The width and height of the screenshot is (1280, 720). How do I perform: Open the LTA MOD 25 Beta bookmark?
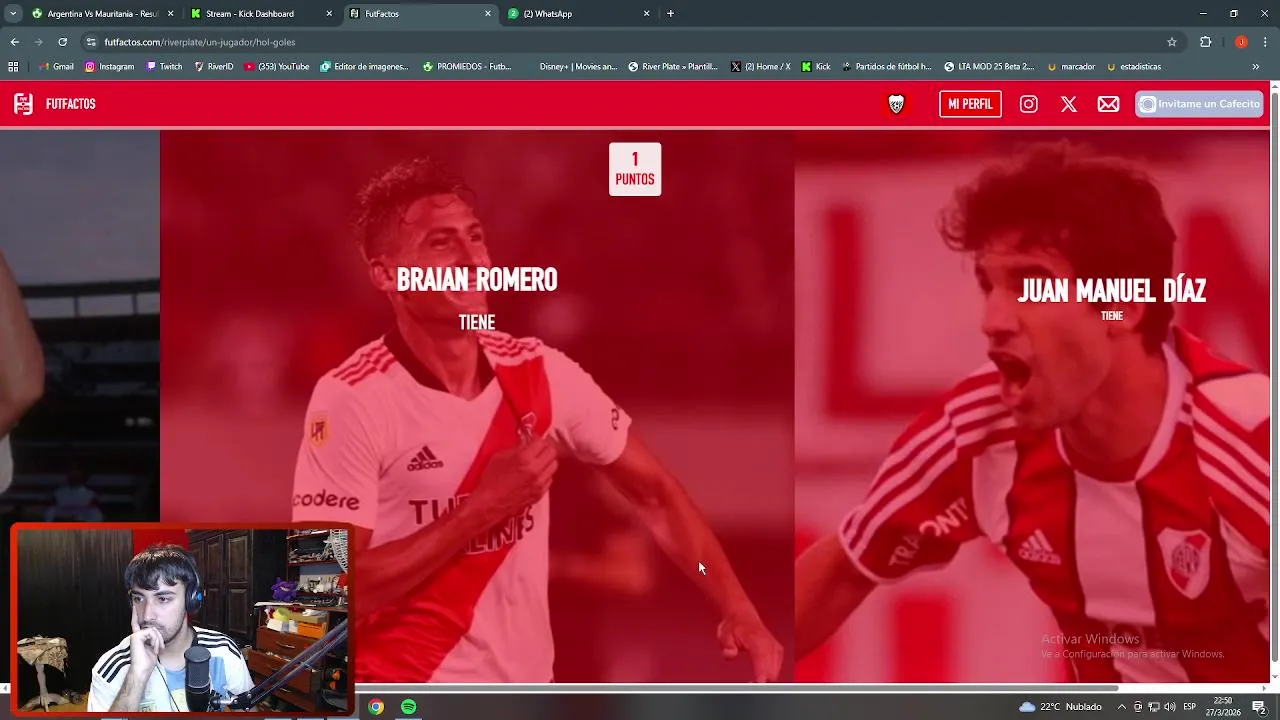pyautogui.click(x=989, y=67)
